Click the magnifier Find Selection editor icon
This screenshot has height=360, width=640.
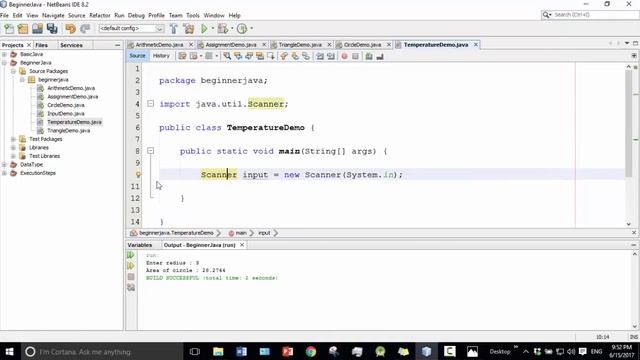pos(227,56)
